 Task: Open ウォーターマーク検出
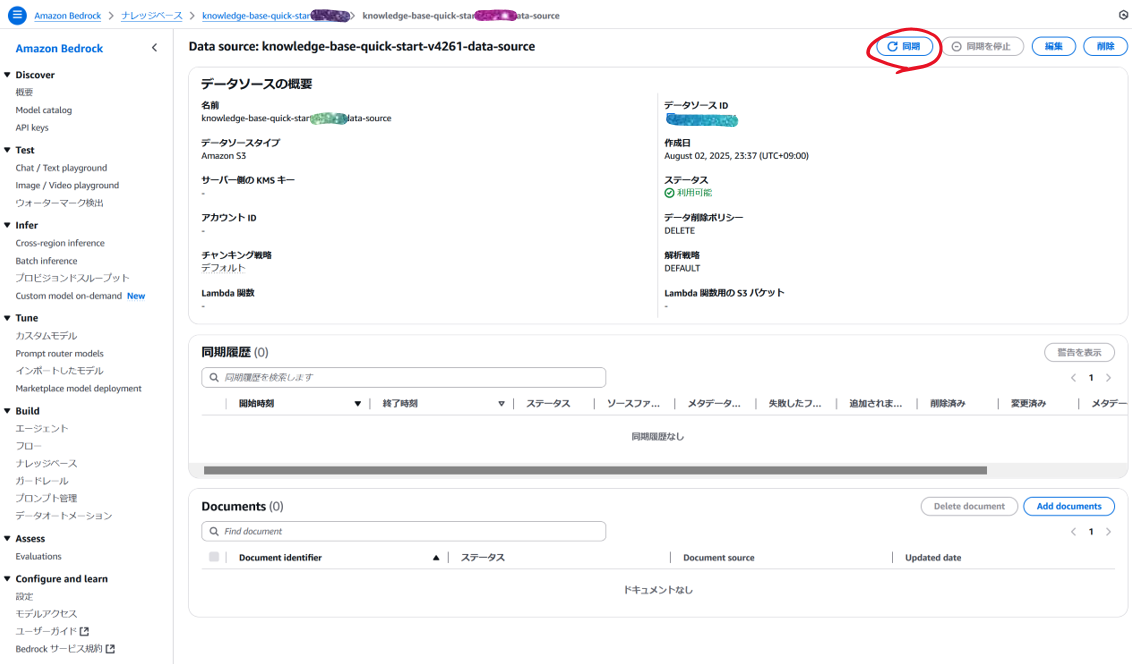click(x=60, y=203)
